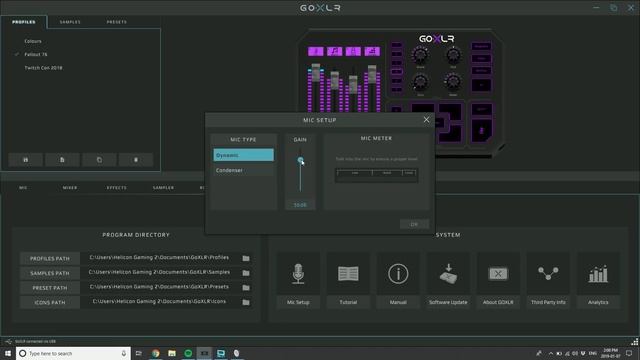Viewport: 640px width, 360px height.
Task: Open Spotify from the taskbar
Action: pos(188,353)
